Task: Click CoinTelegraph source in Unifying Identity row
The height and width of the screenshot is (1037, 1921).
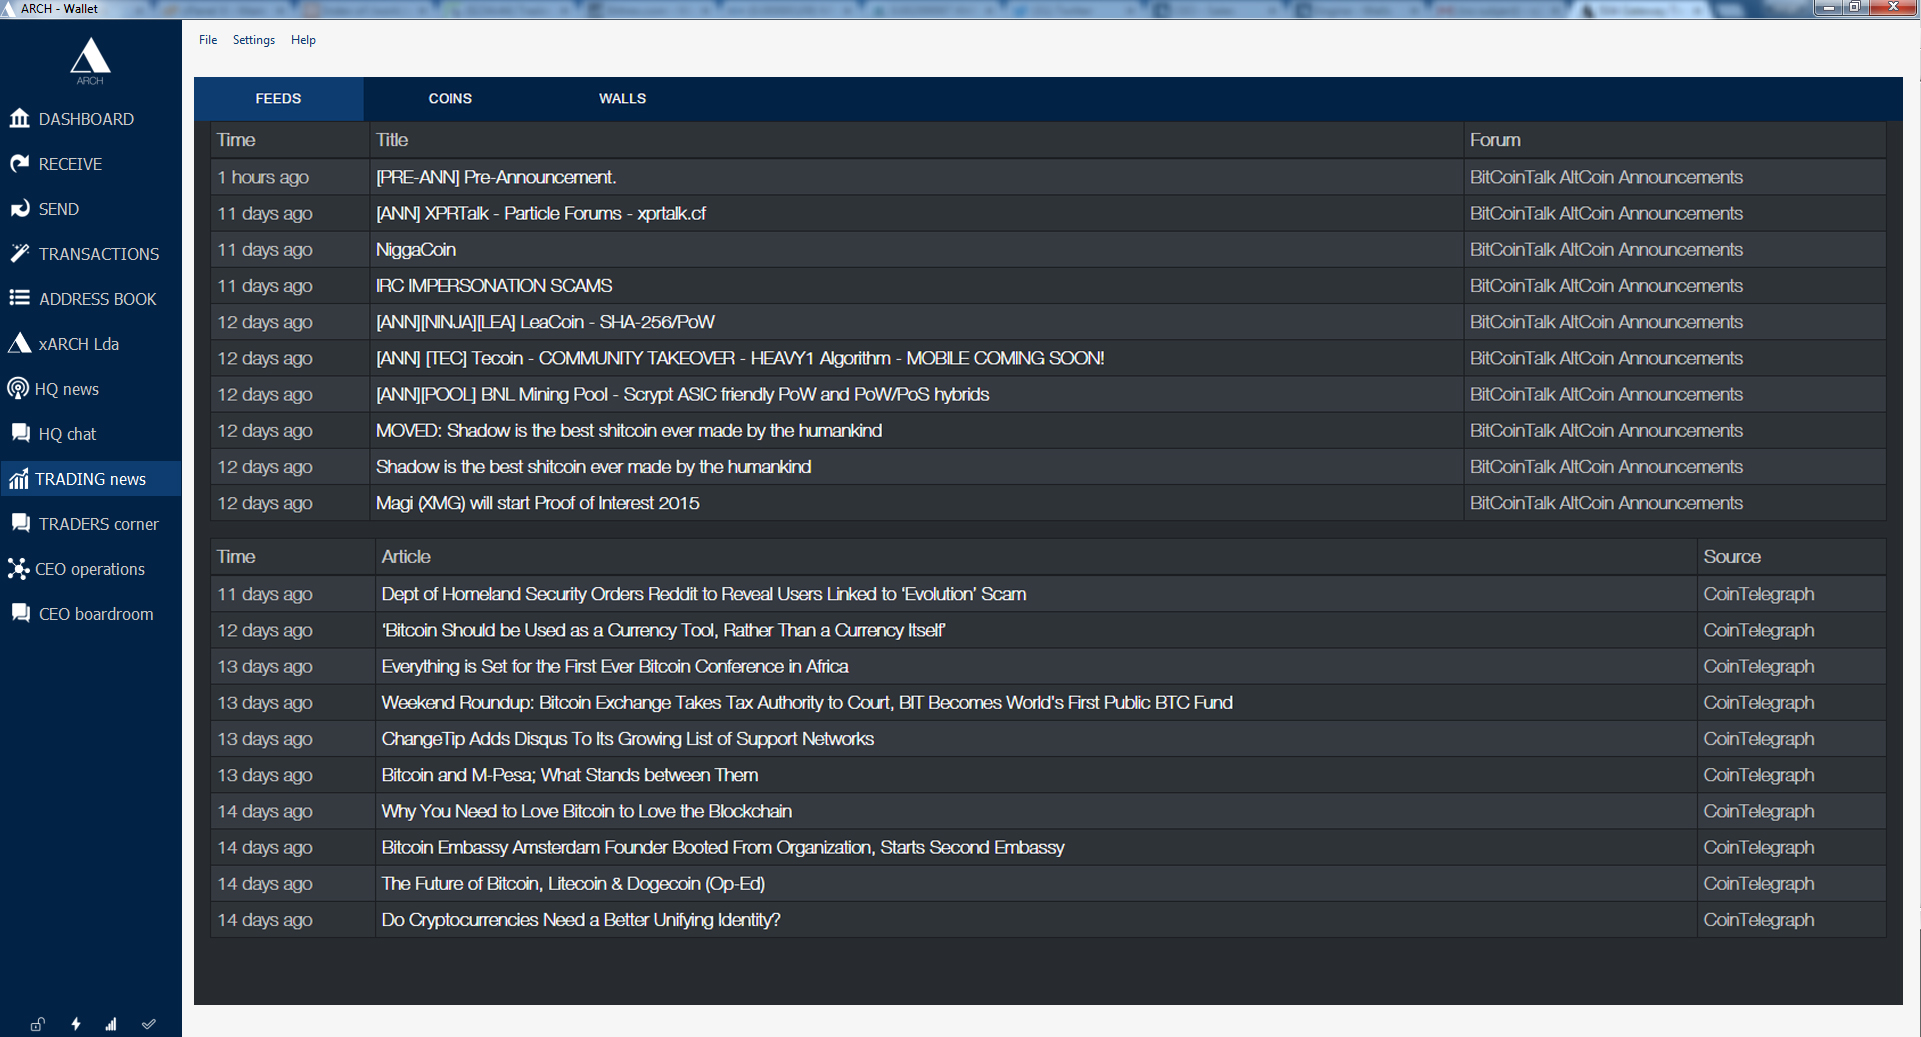Action: click(x=1759, y=920)
